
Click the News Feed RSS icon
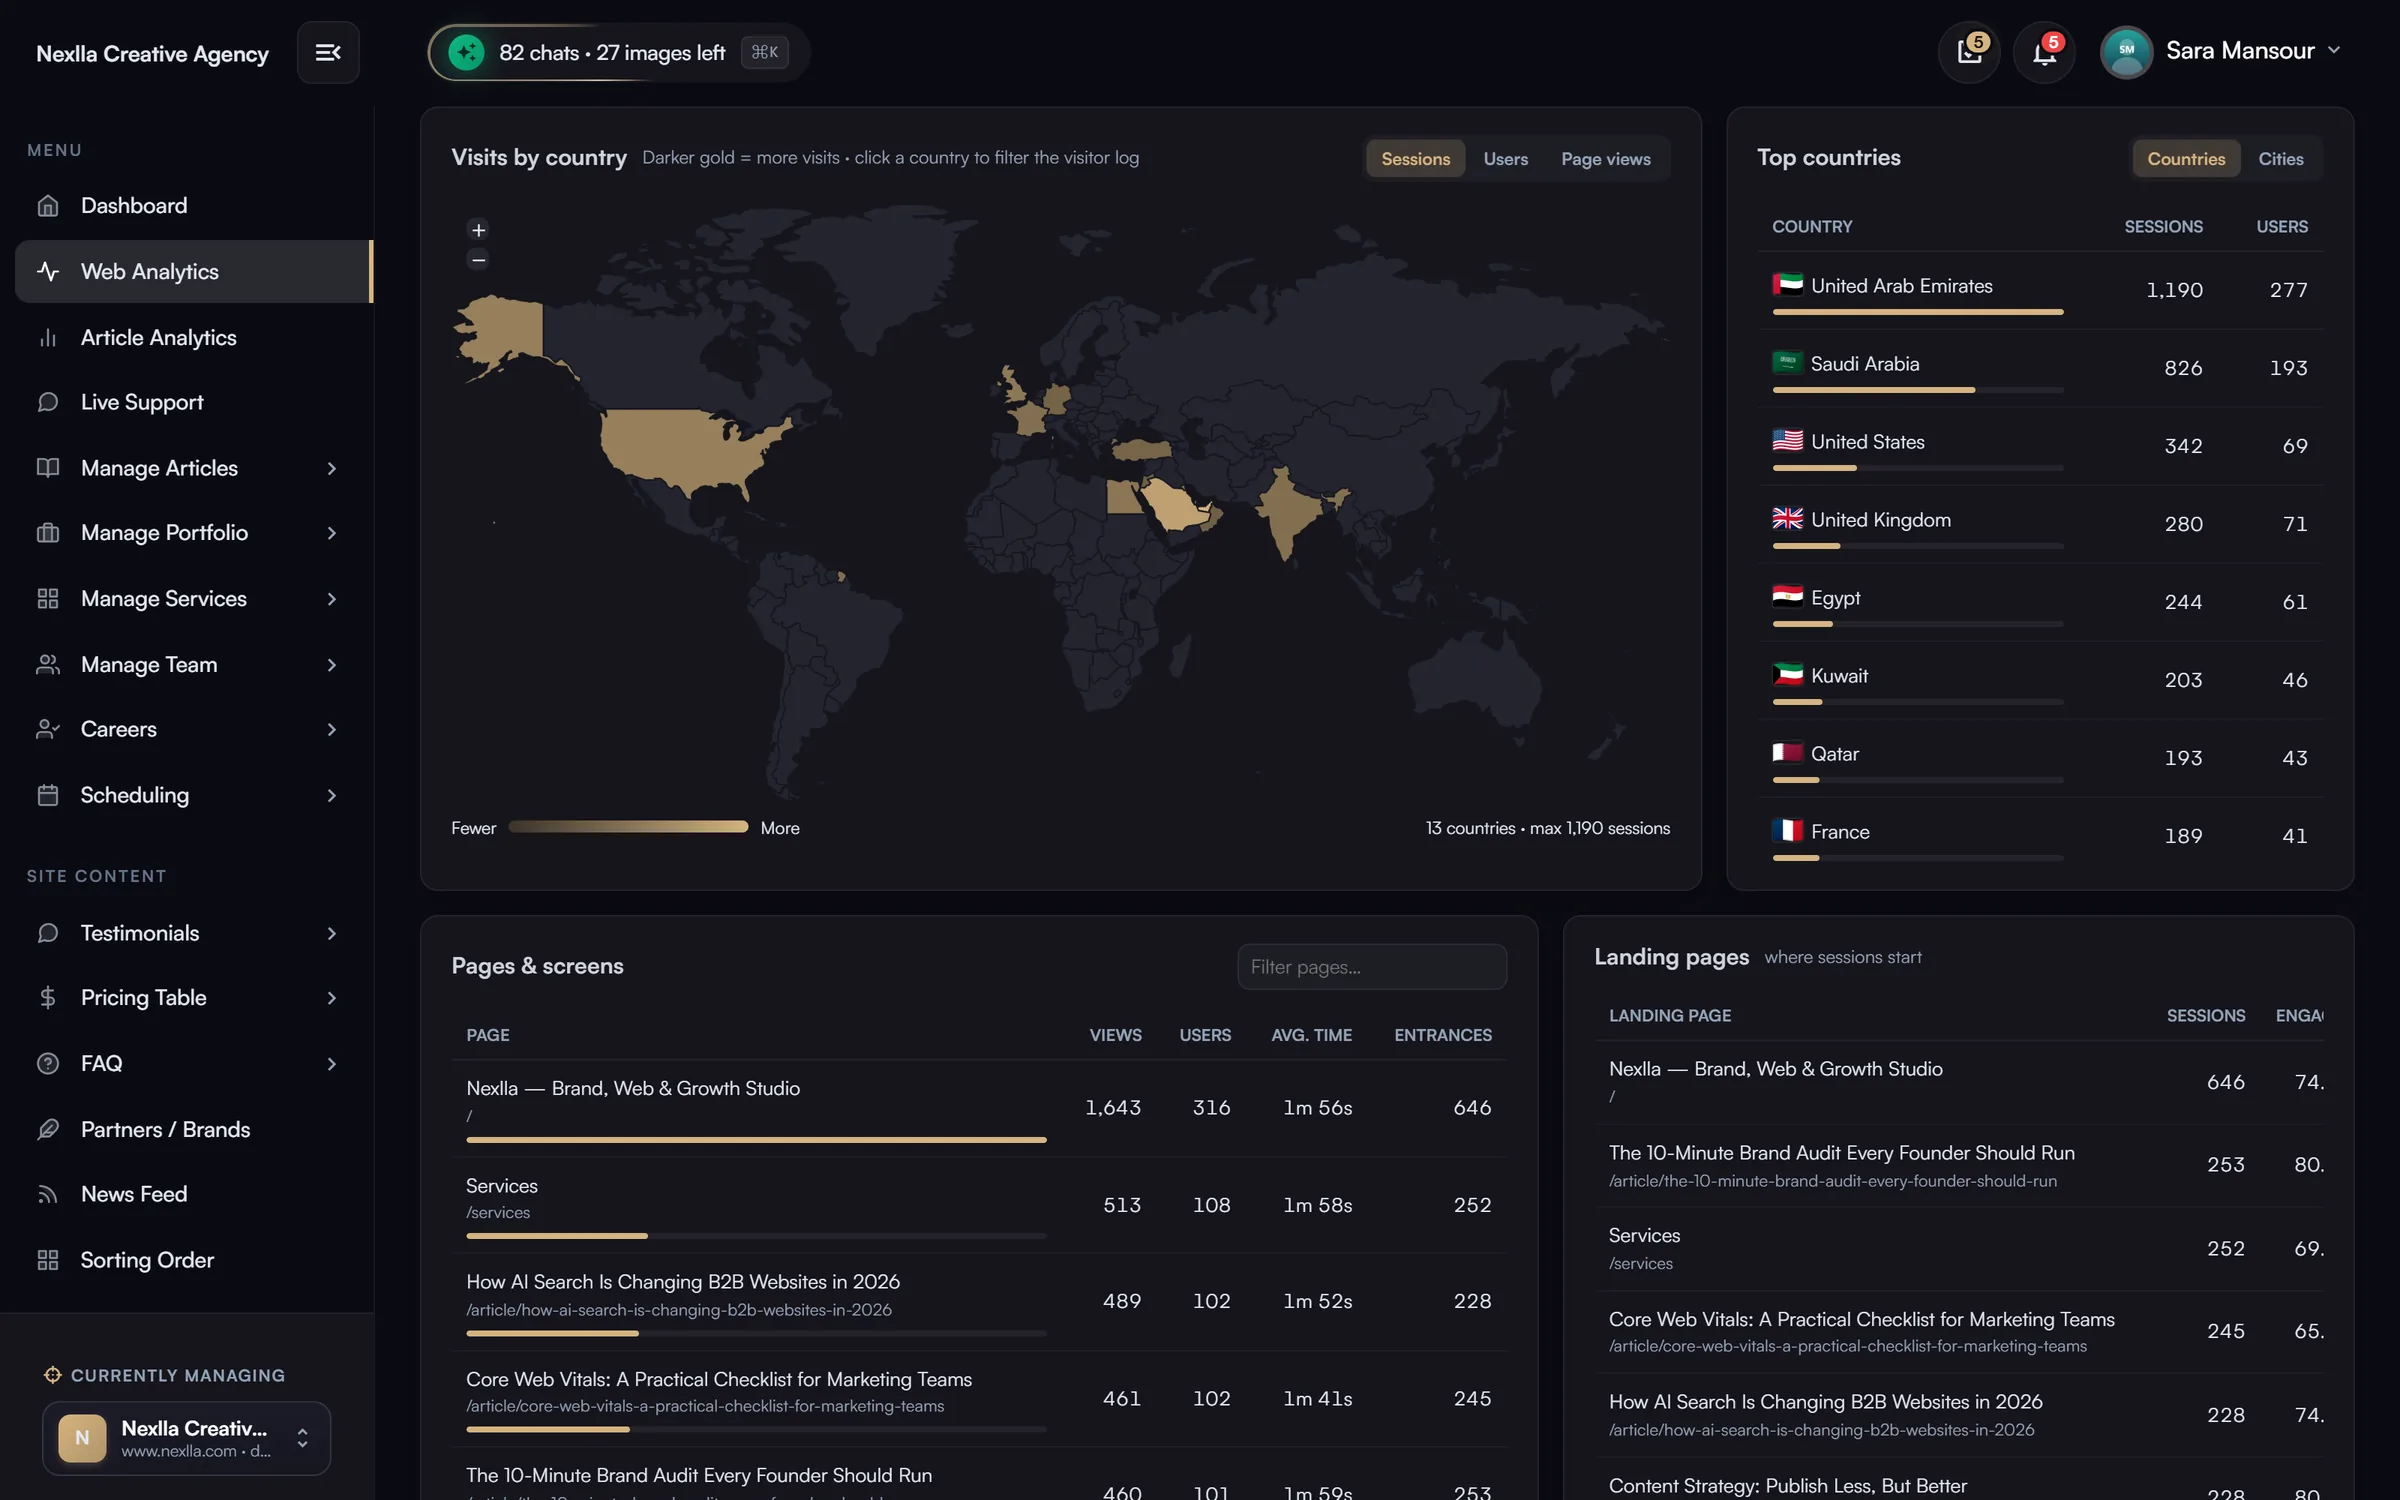(48, 1194)
